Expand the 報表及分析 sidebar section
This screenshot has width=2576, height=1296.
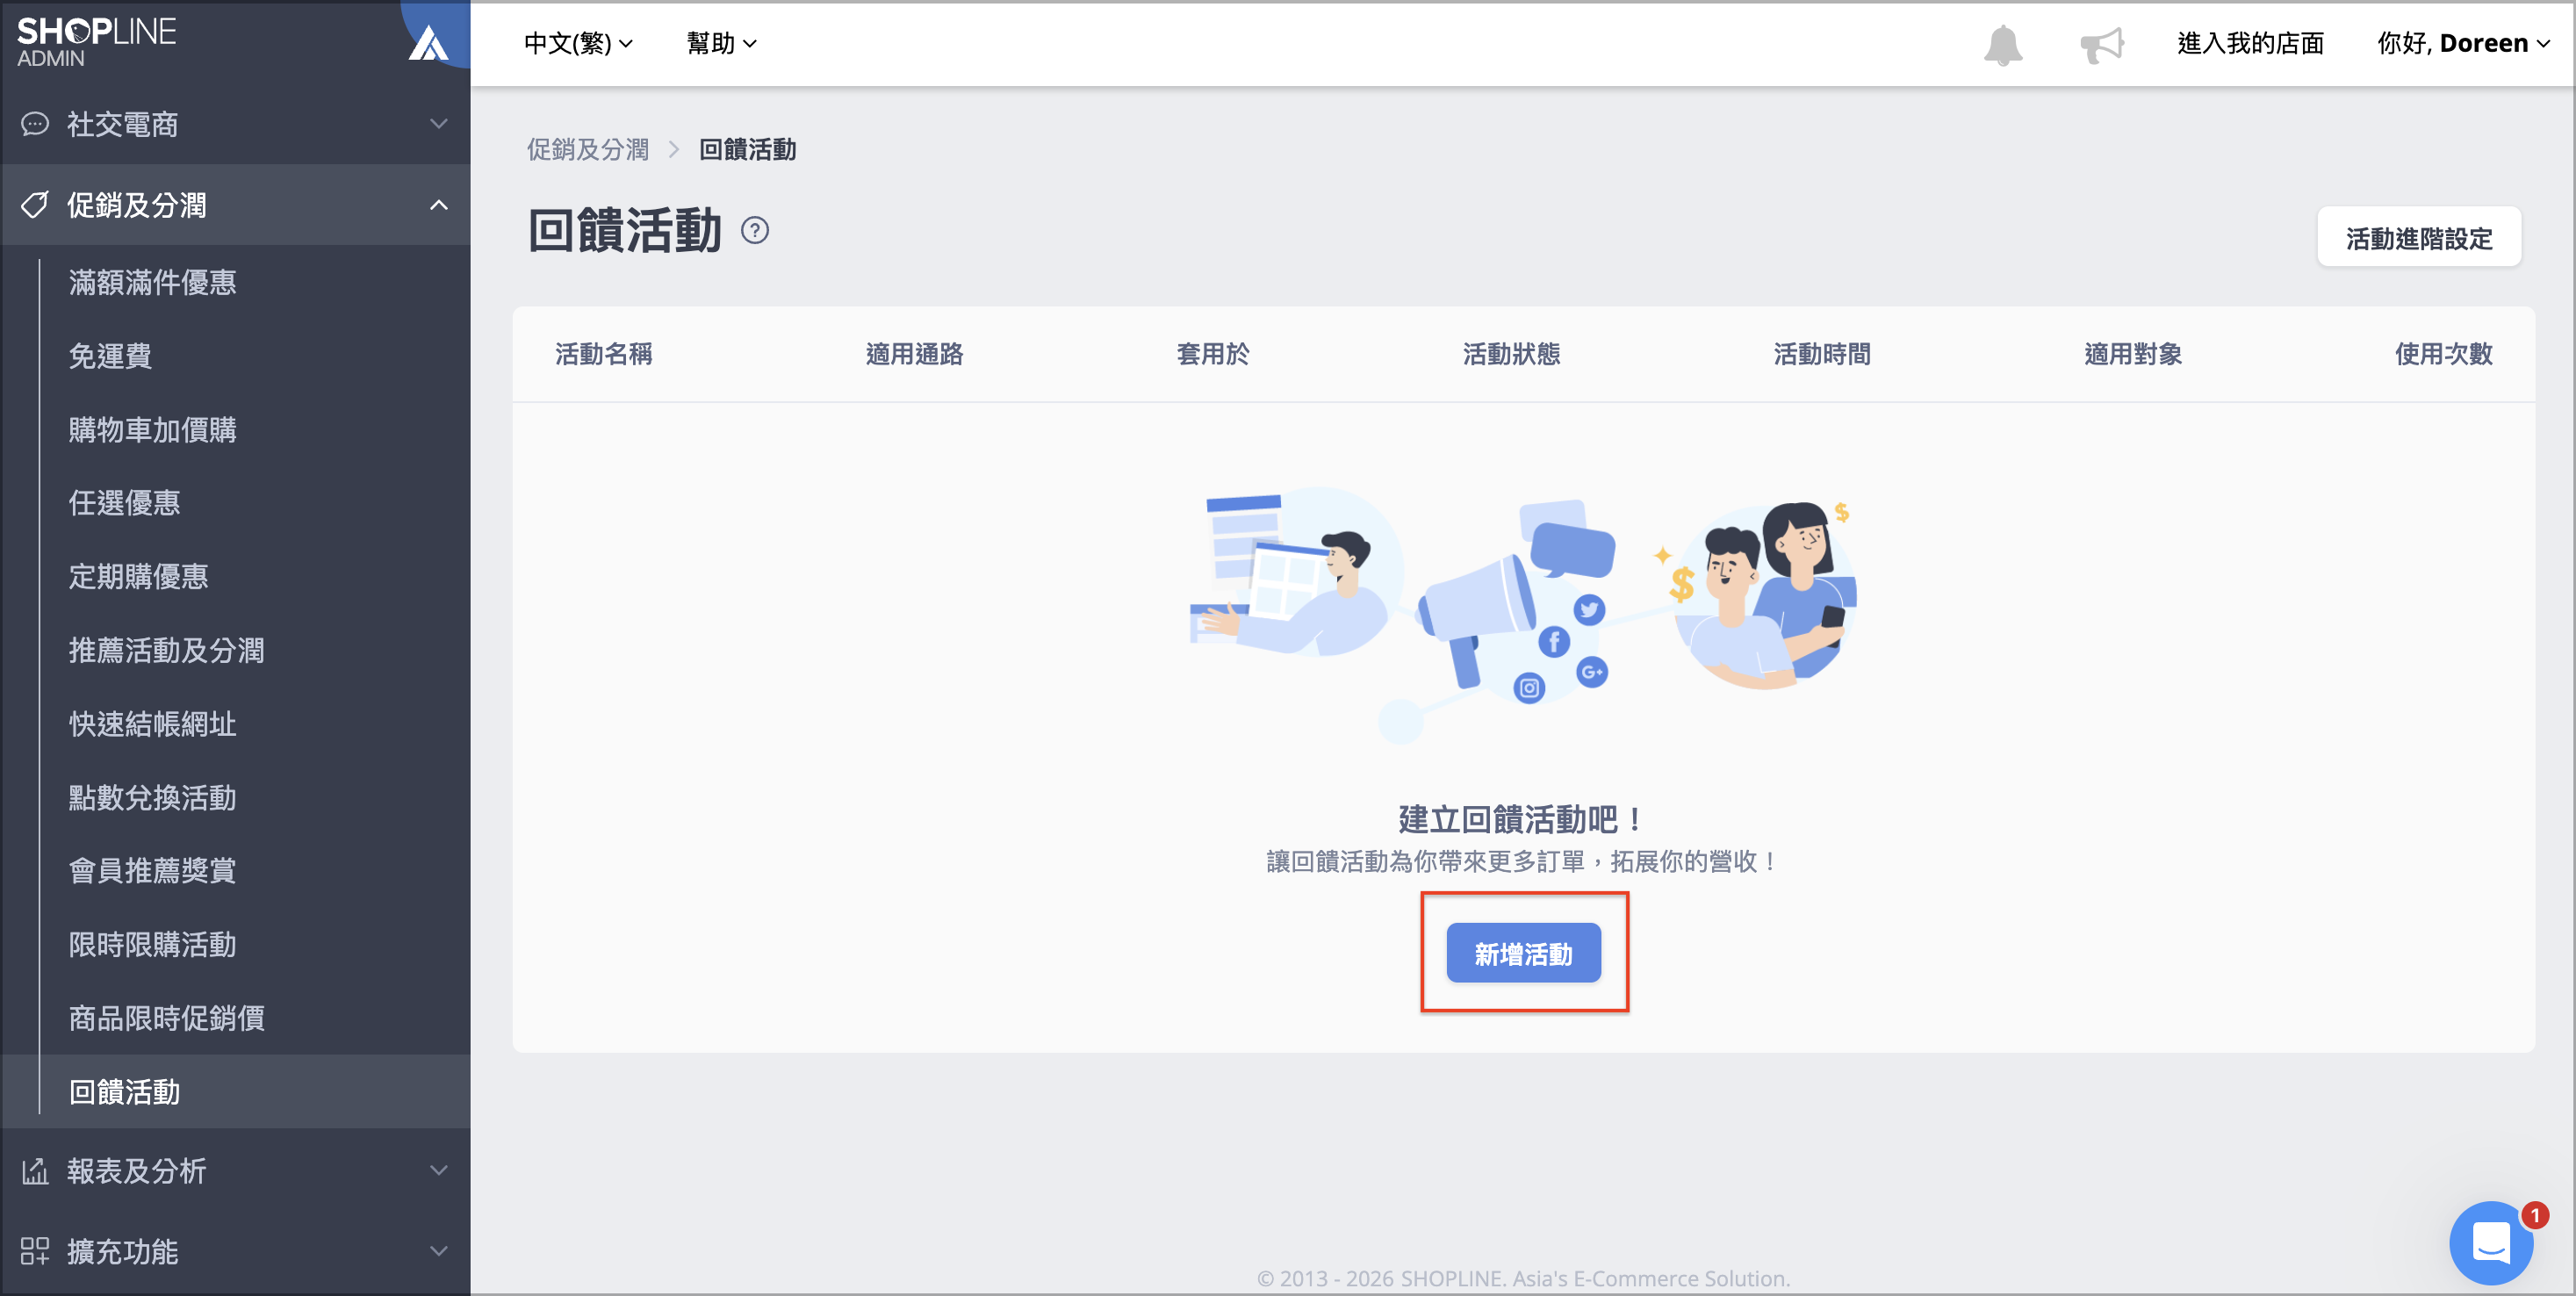click(x=236, y=1171)
